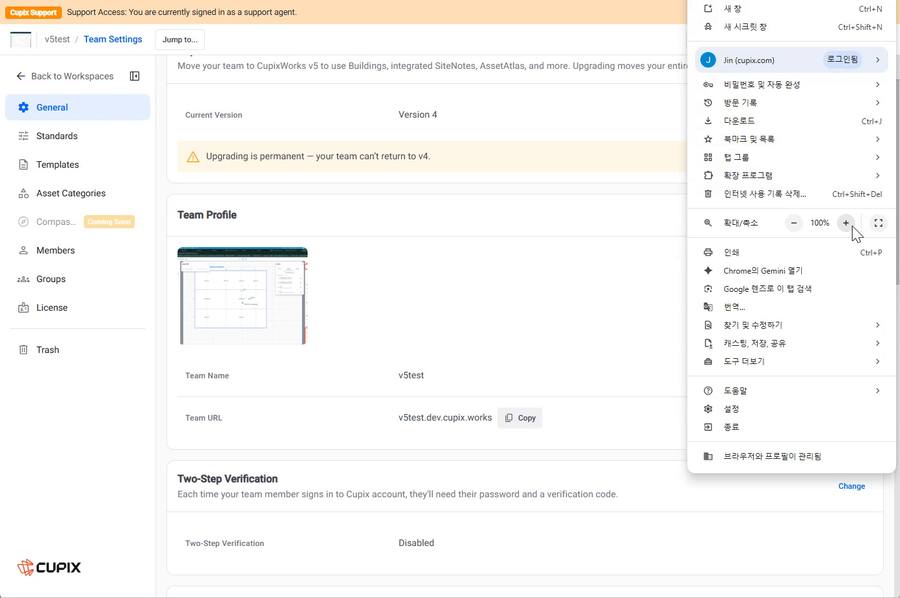Click the trash icon for 인터넷 사용 기록 삭제
Viewport: 900px width, 598px height.
(708, 194)
